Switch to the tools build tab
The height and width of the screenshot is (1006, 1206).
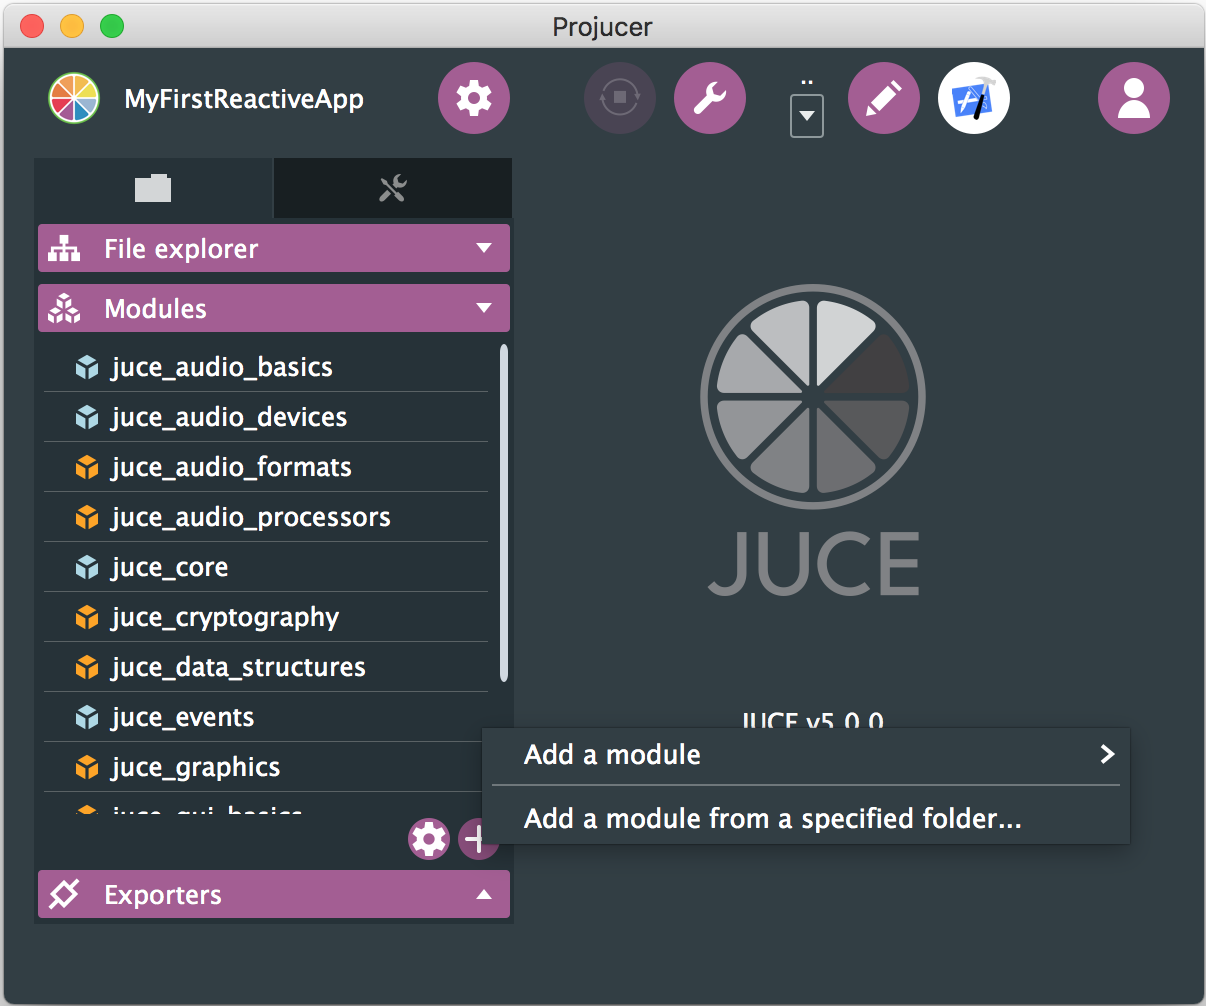tap(393, 188)
